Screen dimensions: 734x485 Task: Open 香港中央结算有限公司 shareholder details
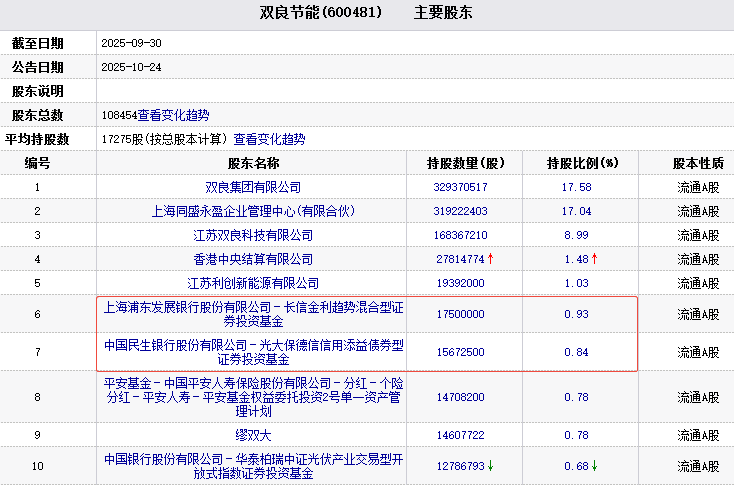(252, 259)
